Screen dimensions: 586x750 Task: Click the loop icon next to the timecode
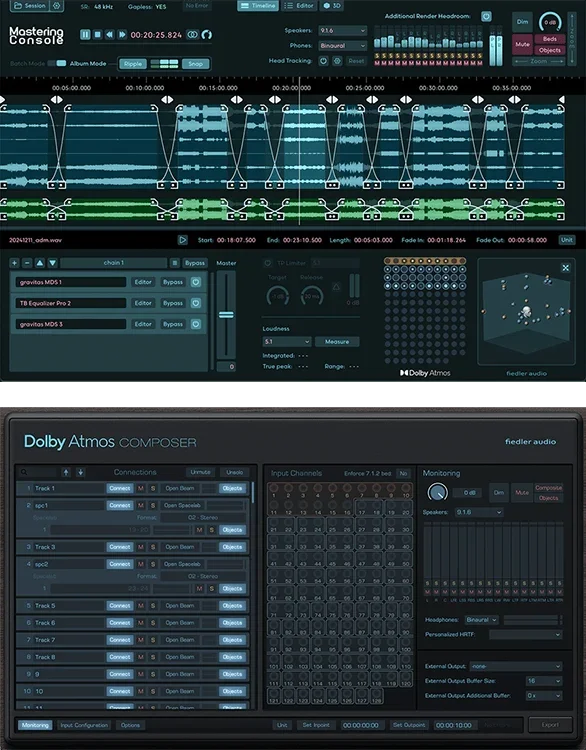207,34
